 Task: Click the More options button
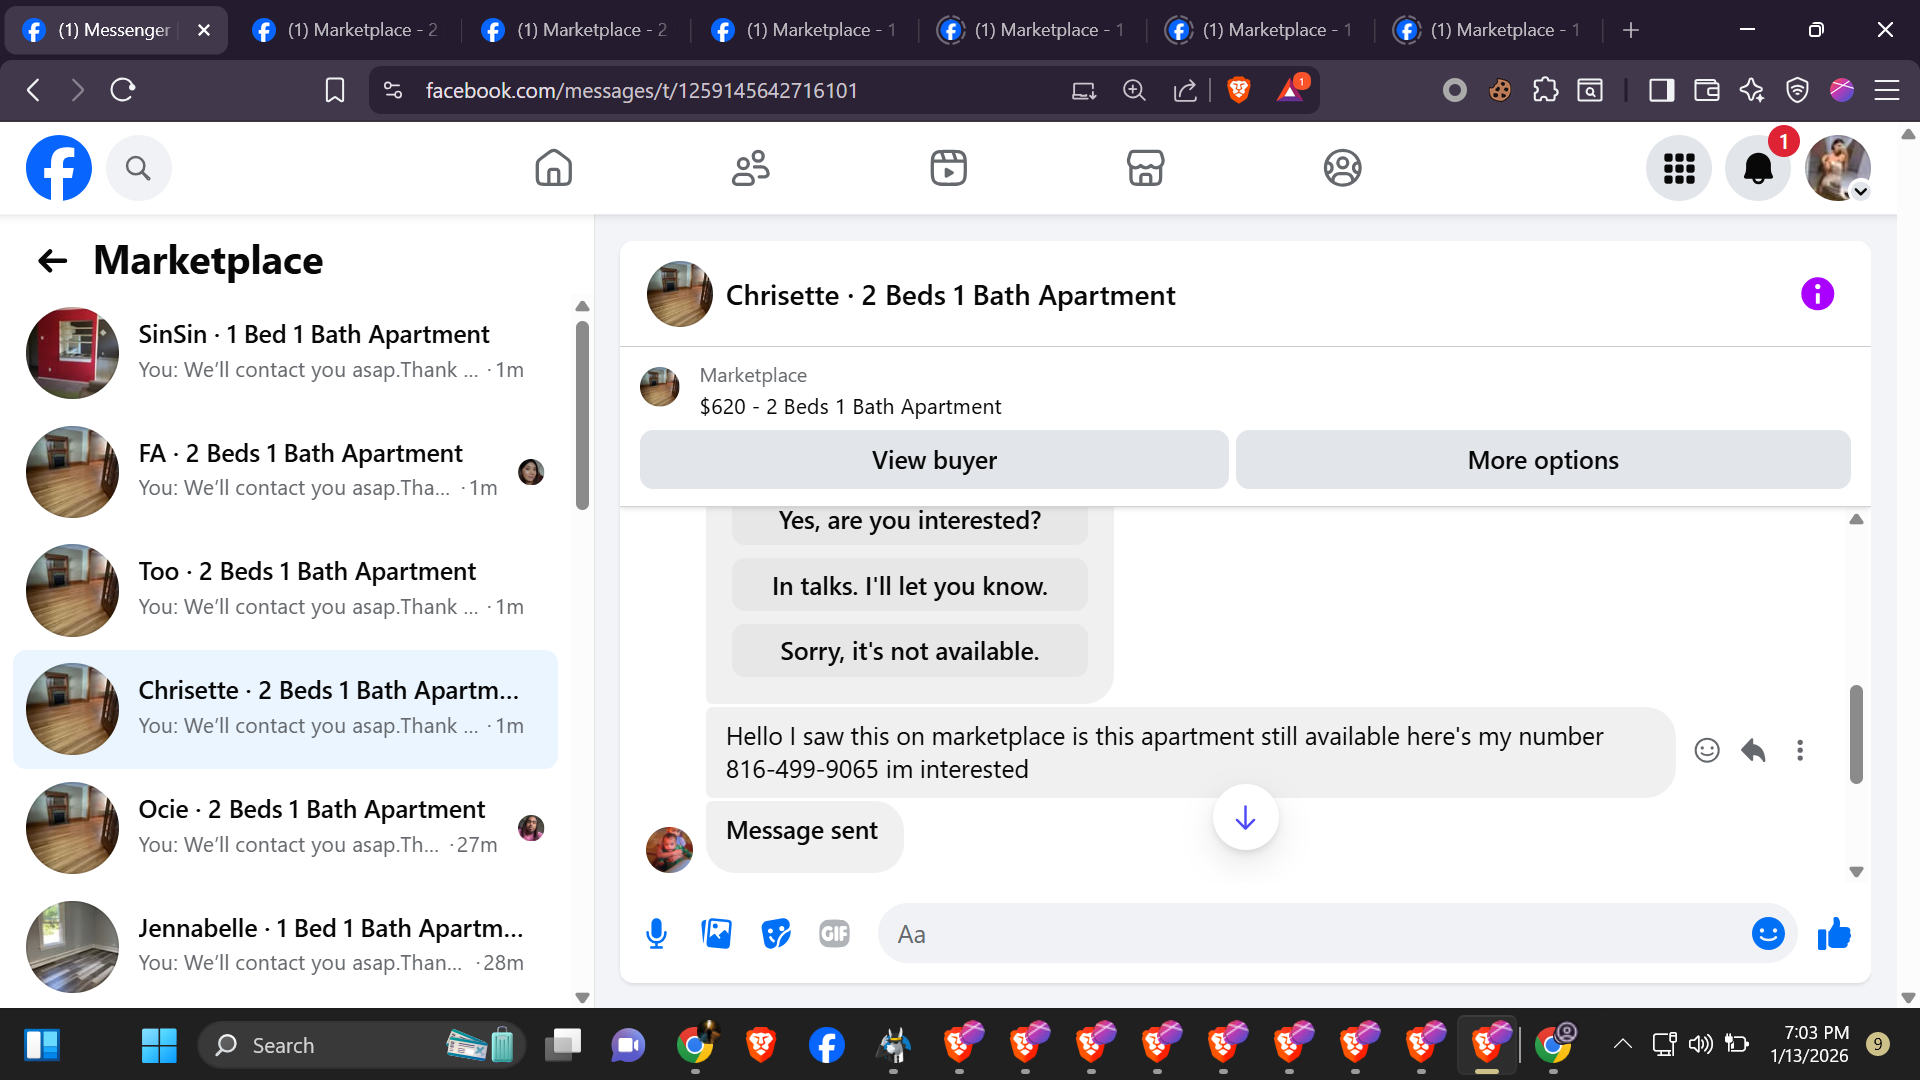pos(1542,460)
